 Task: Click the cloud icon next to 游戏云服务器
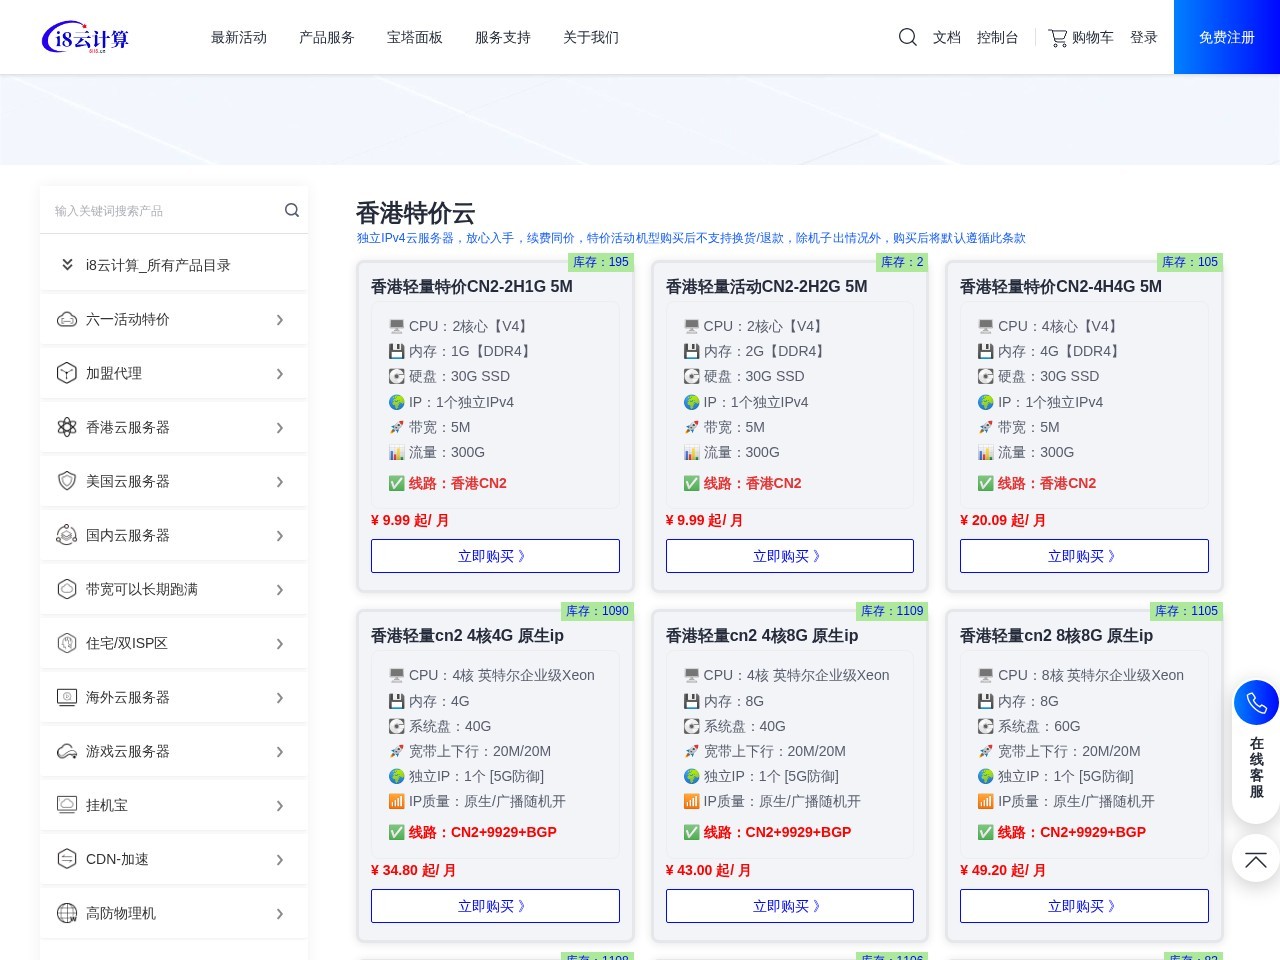coord(67,751)
